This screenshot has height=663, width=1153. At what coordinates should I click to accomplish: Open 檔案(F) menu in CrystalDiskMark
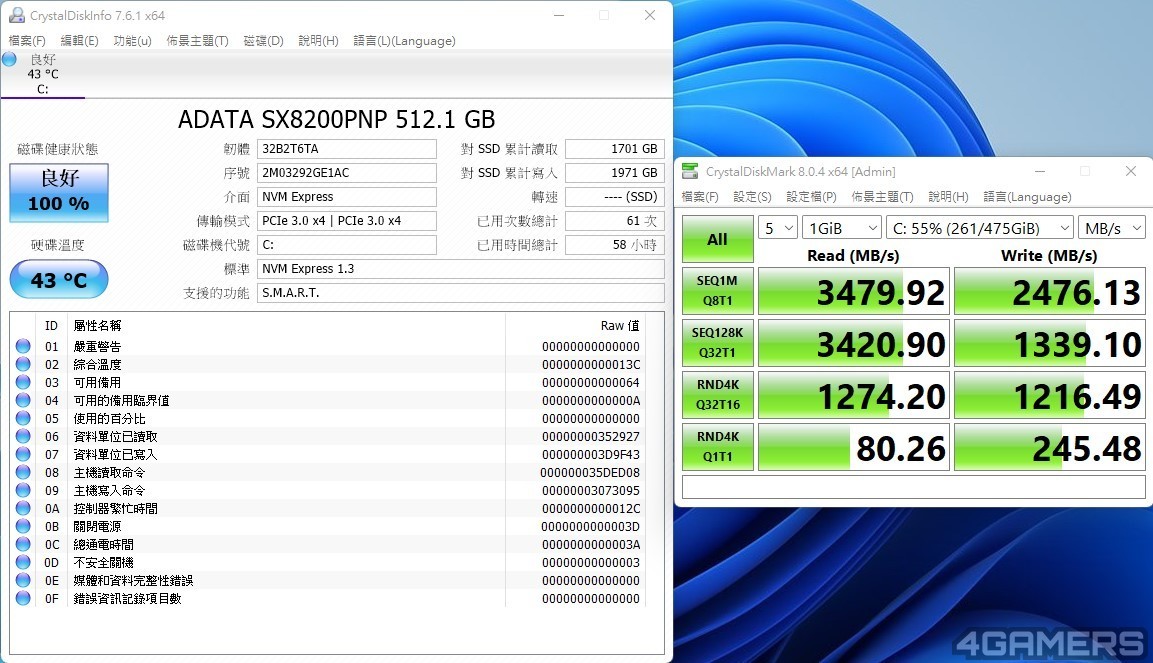tap(700, 196)
